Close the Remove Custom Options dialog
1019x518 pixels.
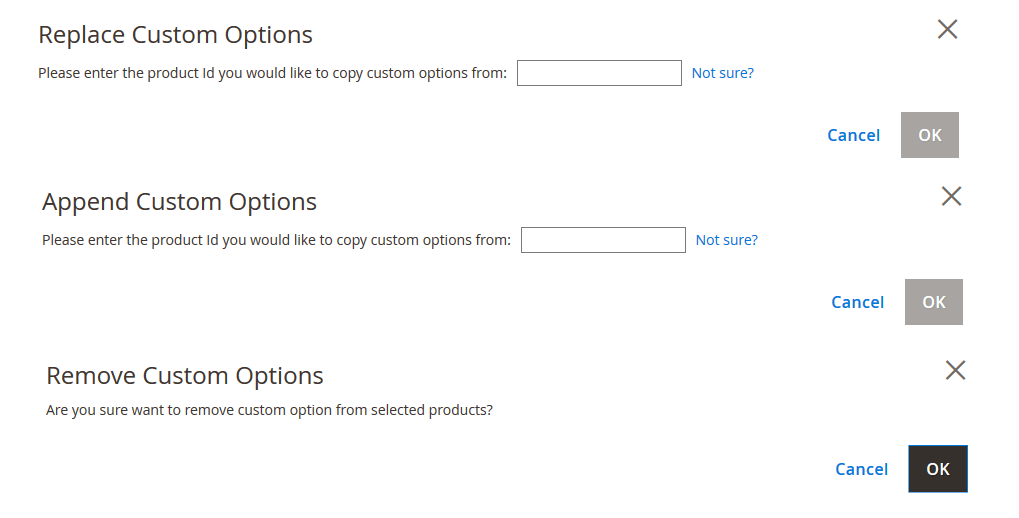point(955,370)
